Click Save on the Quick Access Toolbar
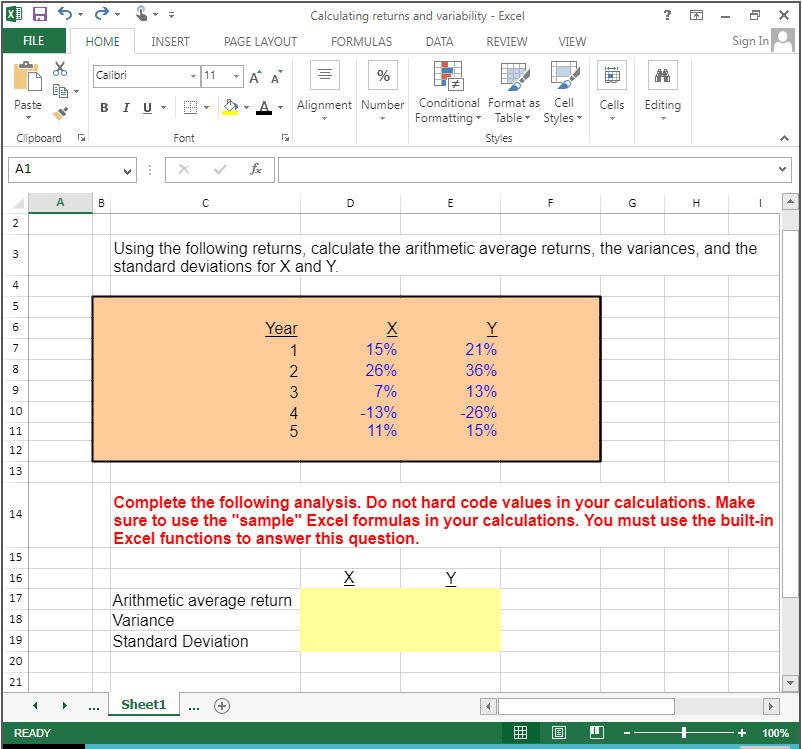 38,12
